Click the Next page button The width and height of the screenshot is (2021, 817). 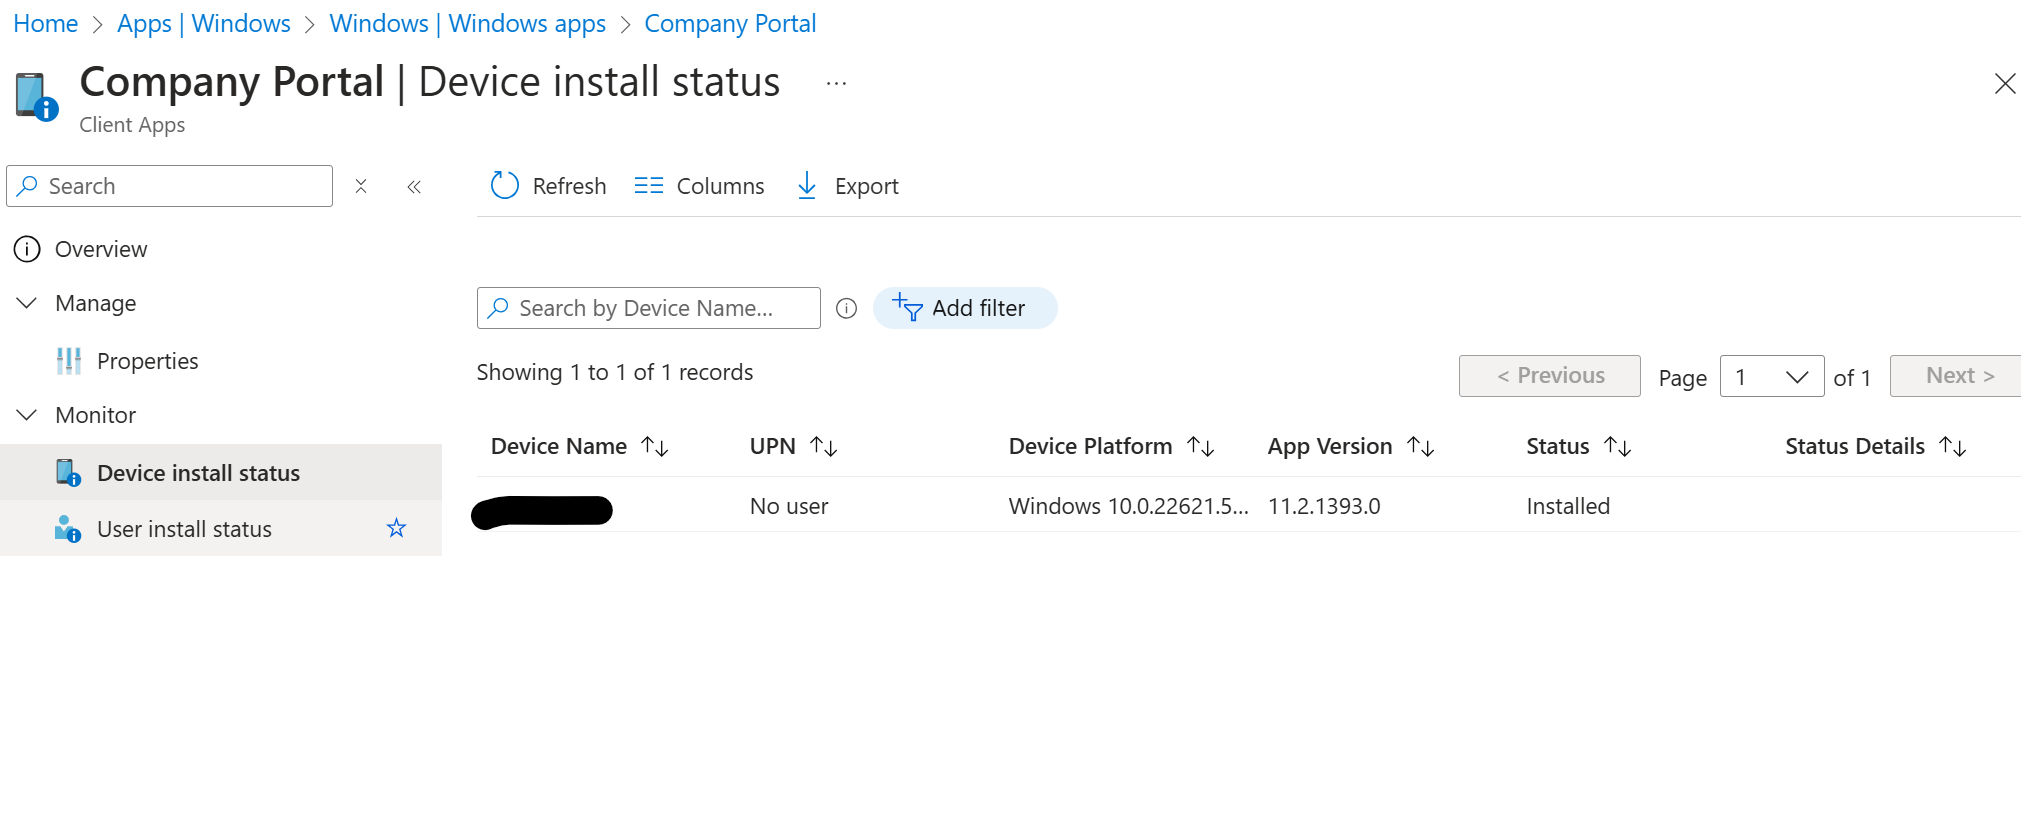pos(1958,376)
